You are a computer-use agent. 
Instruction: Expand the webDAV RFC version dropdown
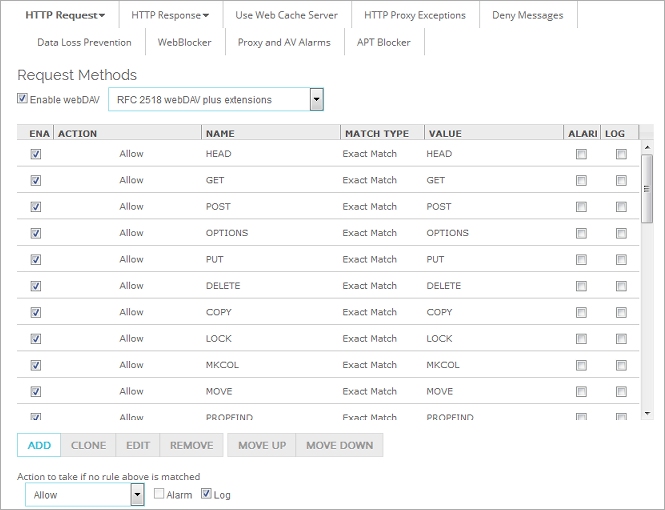click(x=316, y=100)
